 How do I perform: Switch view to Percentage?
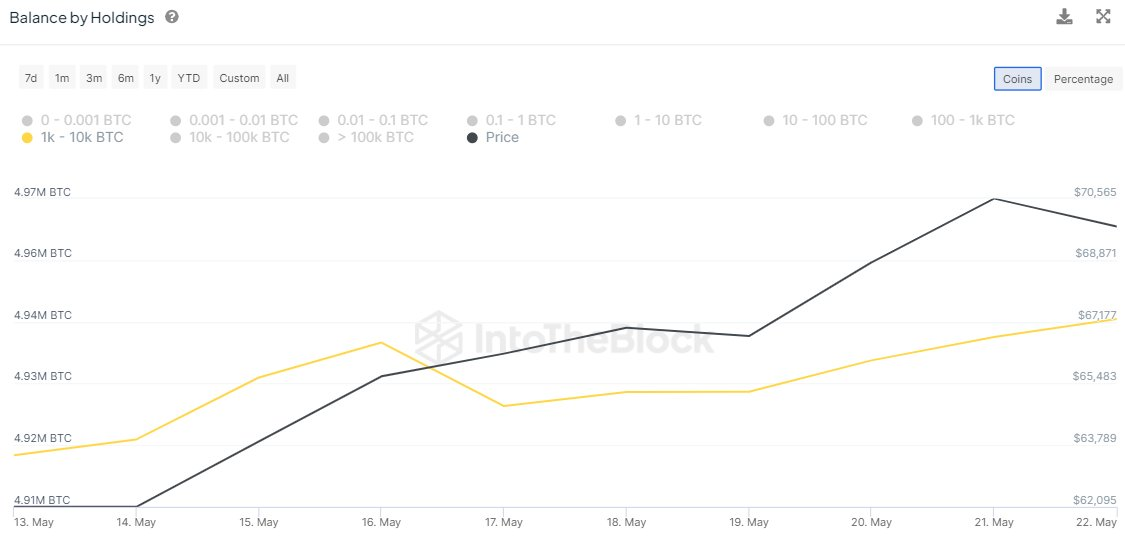(1083, 79)
